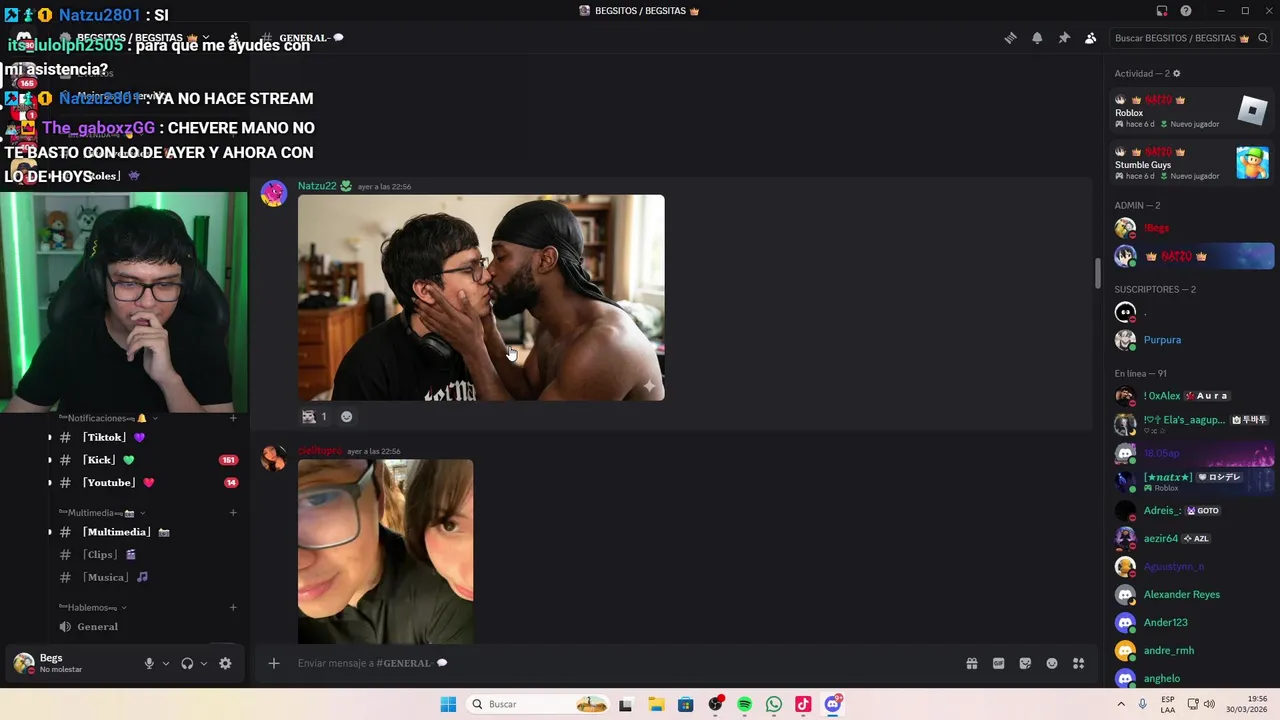This screenshot has width=1280, height=720.
Task: Show hidden system tray icons
Action: (x=1119, y=705)
